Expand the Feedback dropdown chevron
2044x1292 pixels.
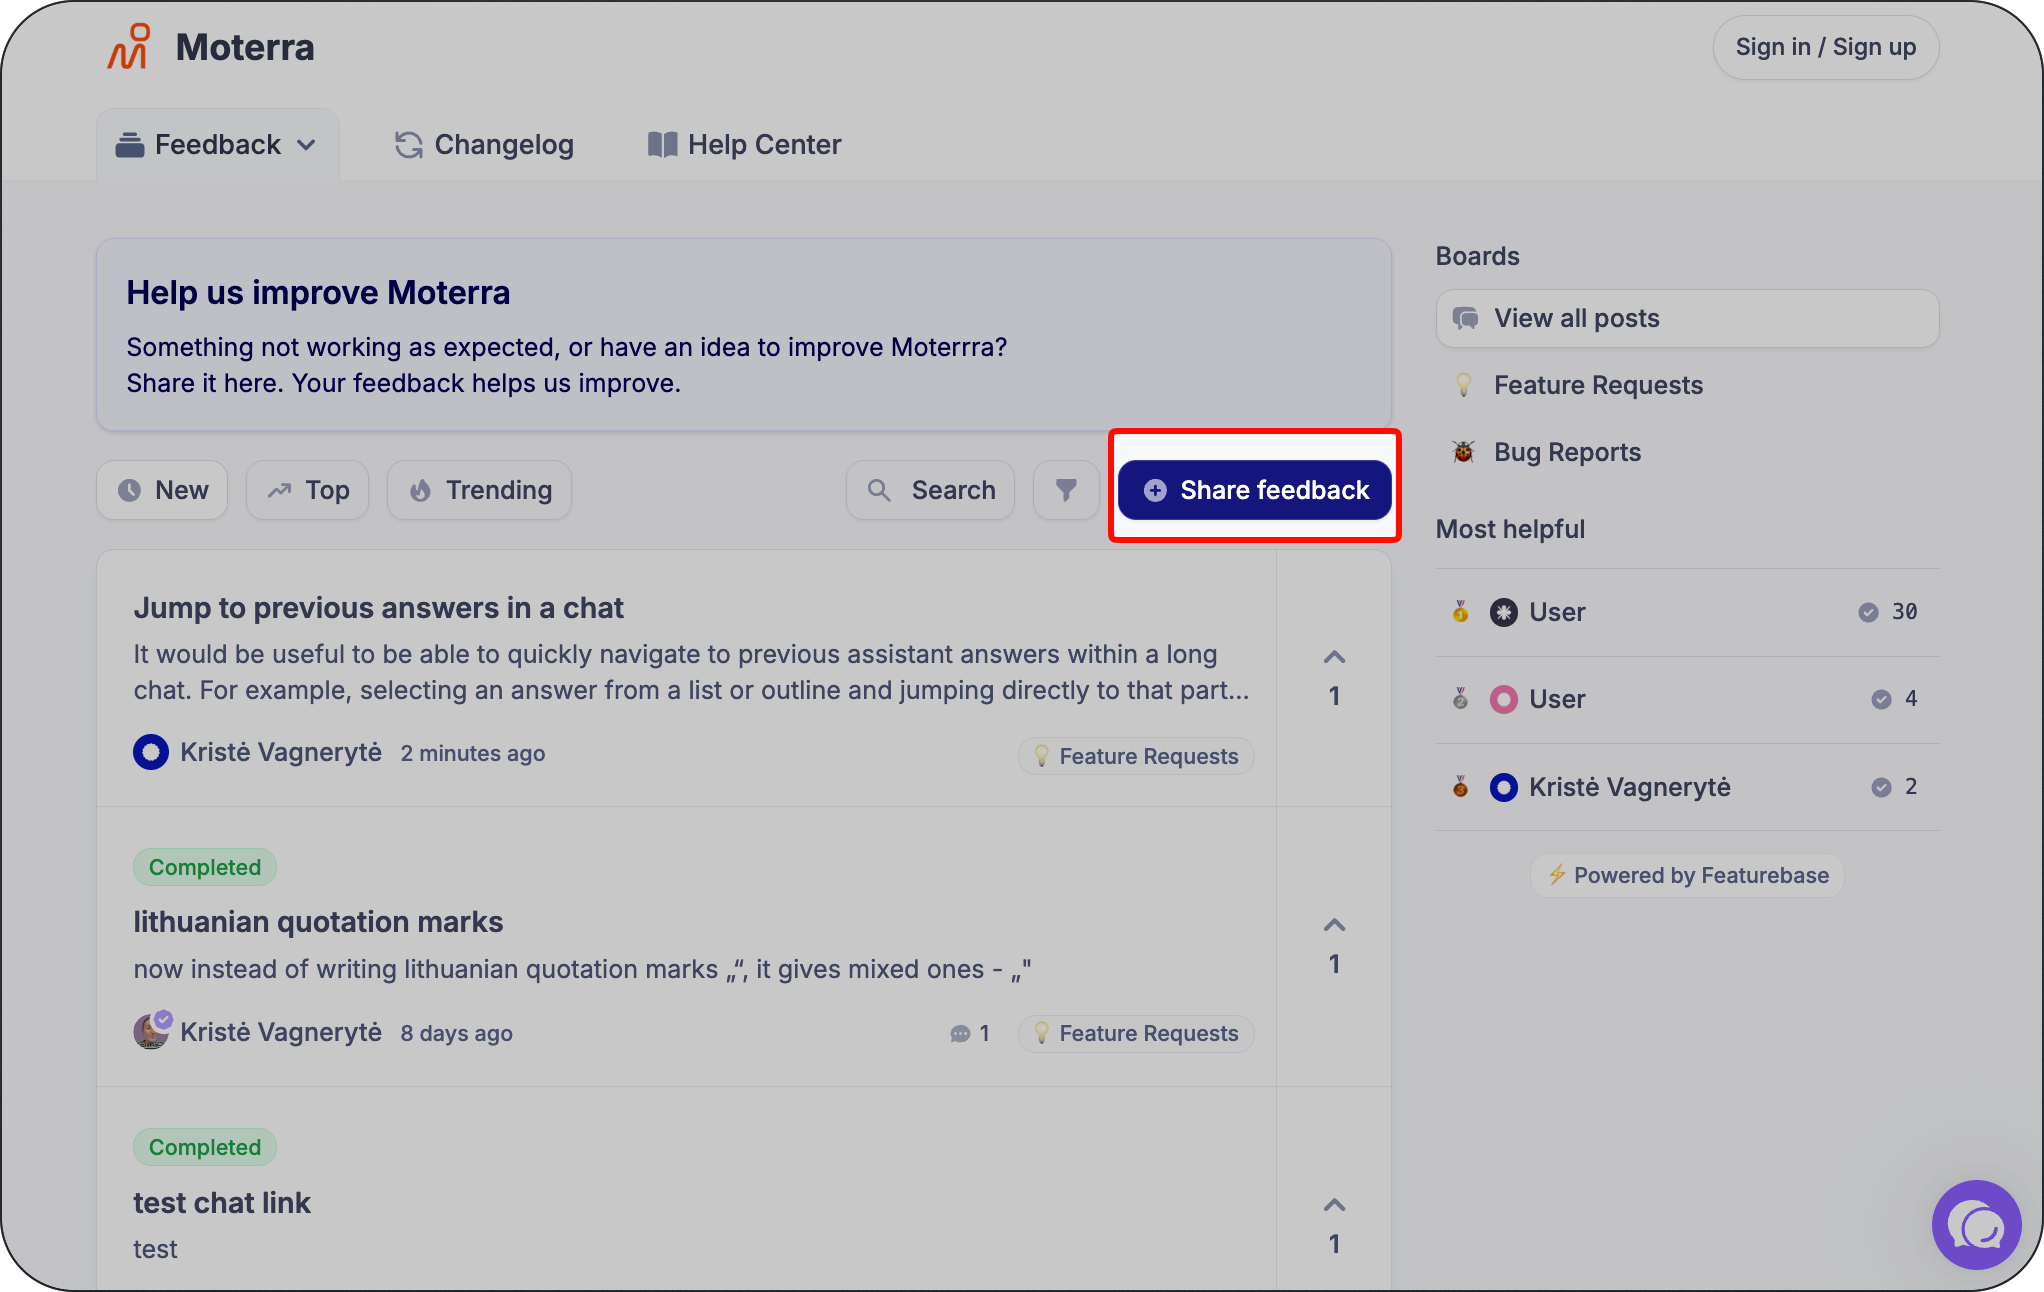tap(307, 145)
